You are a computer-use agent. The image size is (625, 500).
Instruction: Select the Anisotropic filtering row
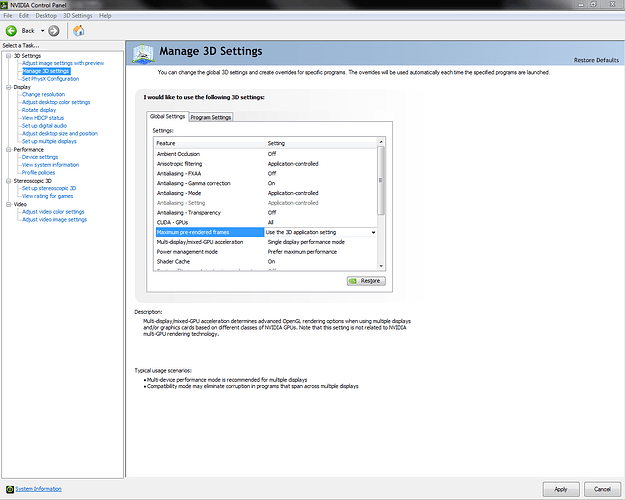pos(265,164)
